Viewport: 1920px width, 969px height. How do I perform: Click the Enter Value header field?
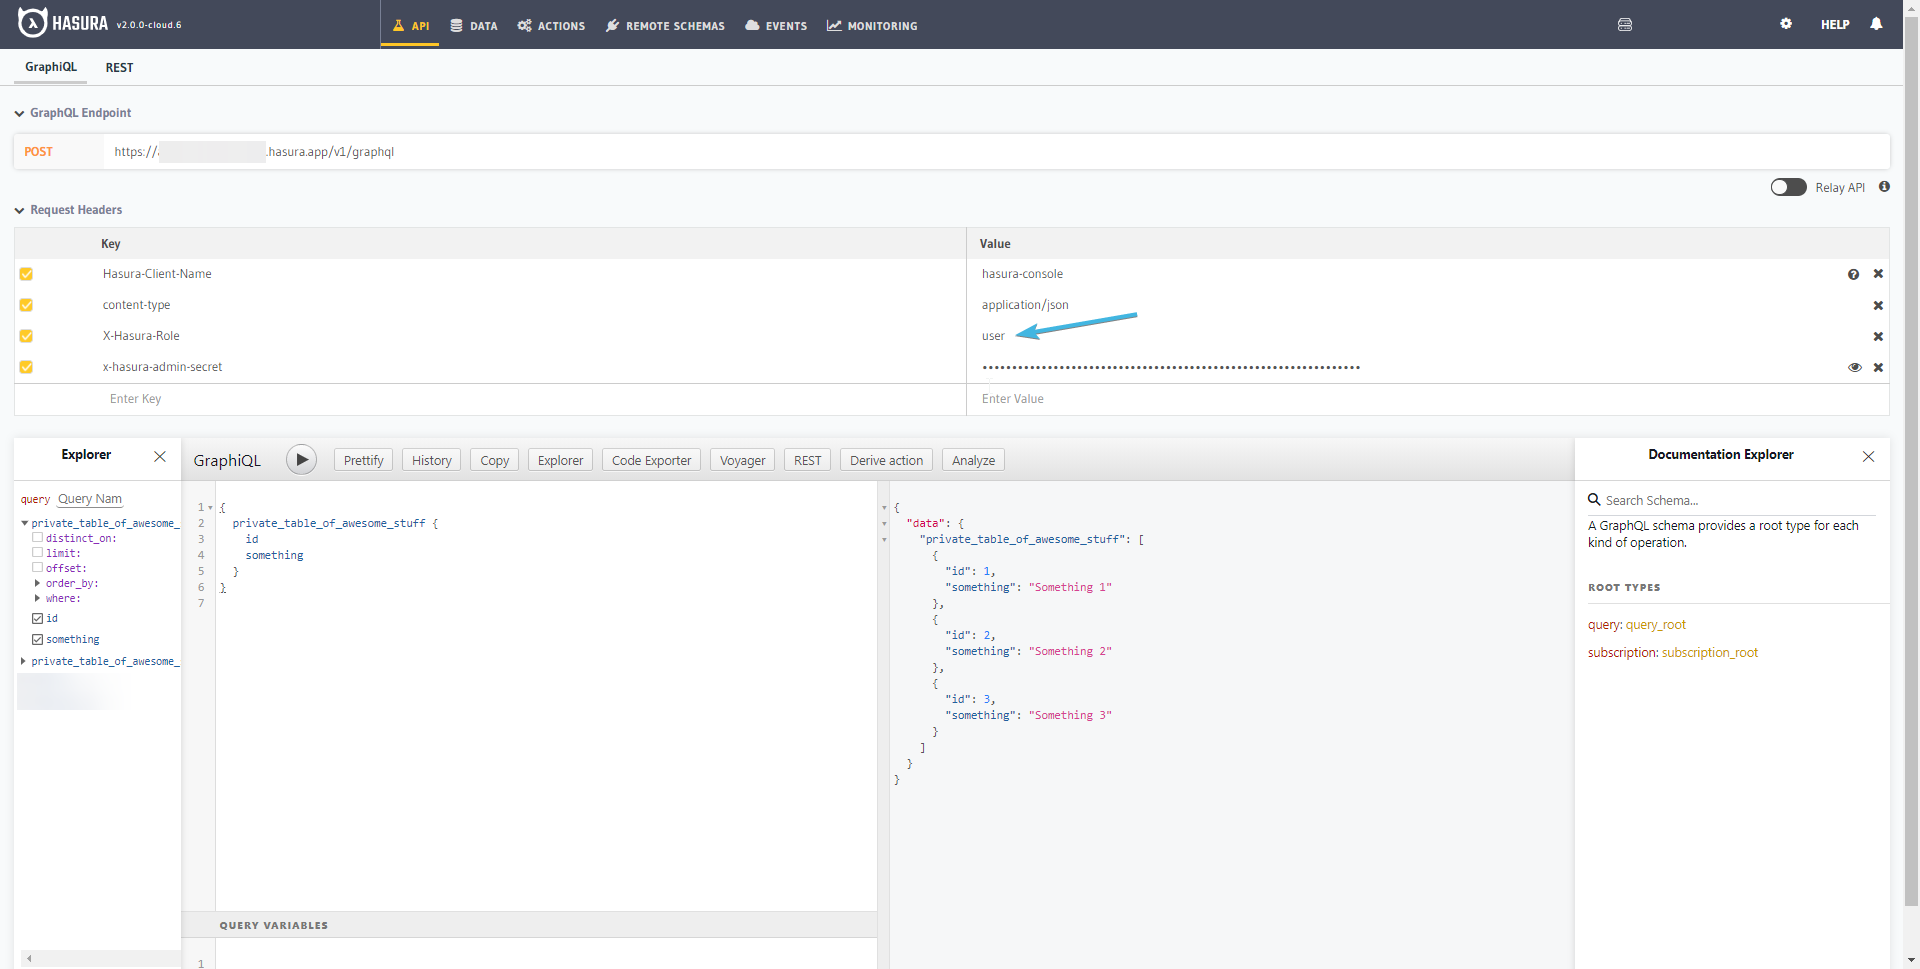click(x=1427, y=399)
